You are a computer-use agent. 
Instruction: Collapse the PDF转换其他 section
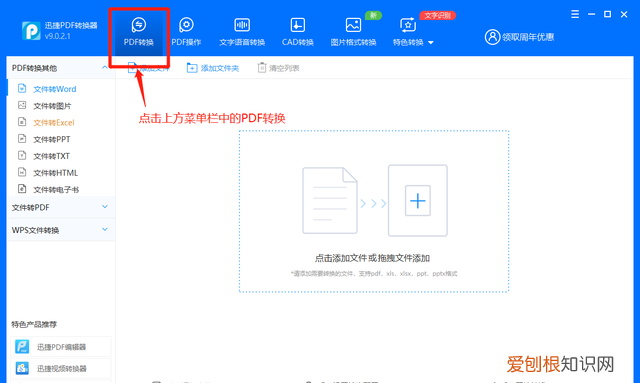[x=104, y=67]
